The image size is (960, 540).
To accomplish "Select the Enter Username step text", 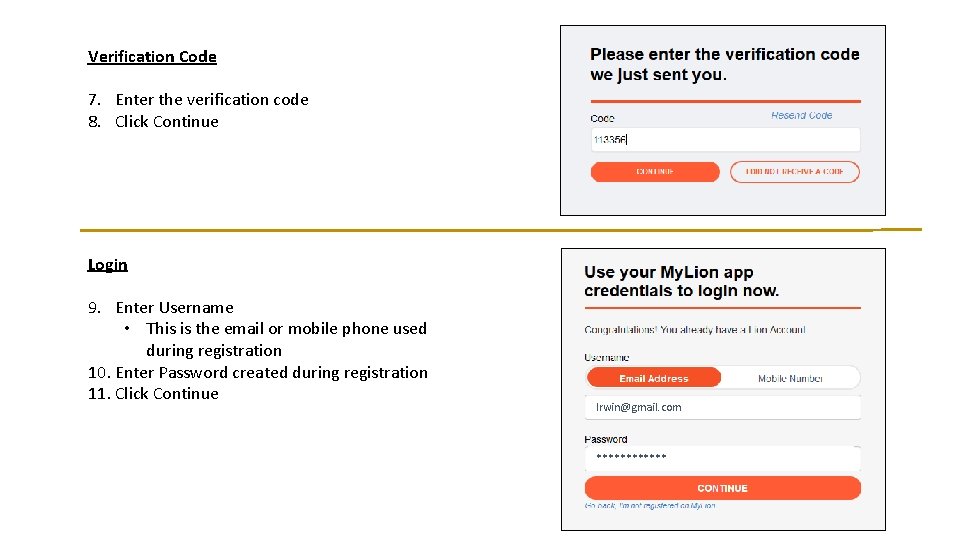I will coord(174,307).
